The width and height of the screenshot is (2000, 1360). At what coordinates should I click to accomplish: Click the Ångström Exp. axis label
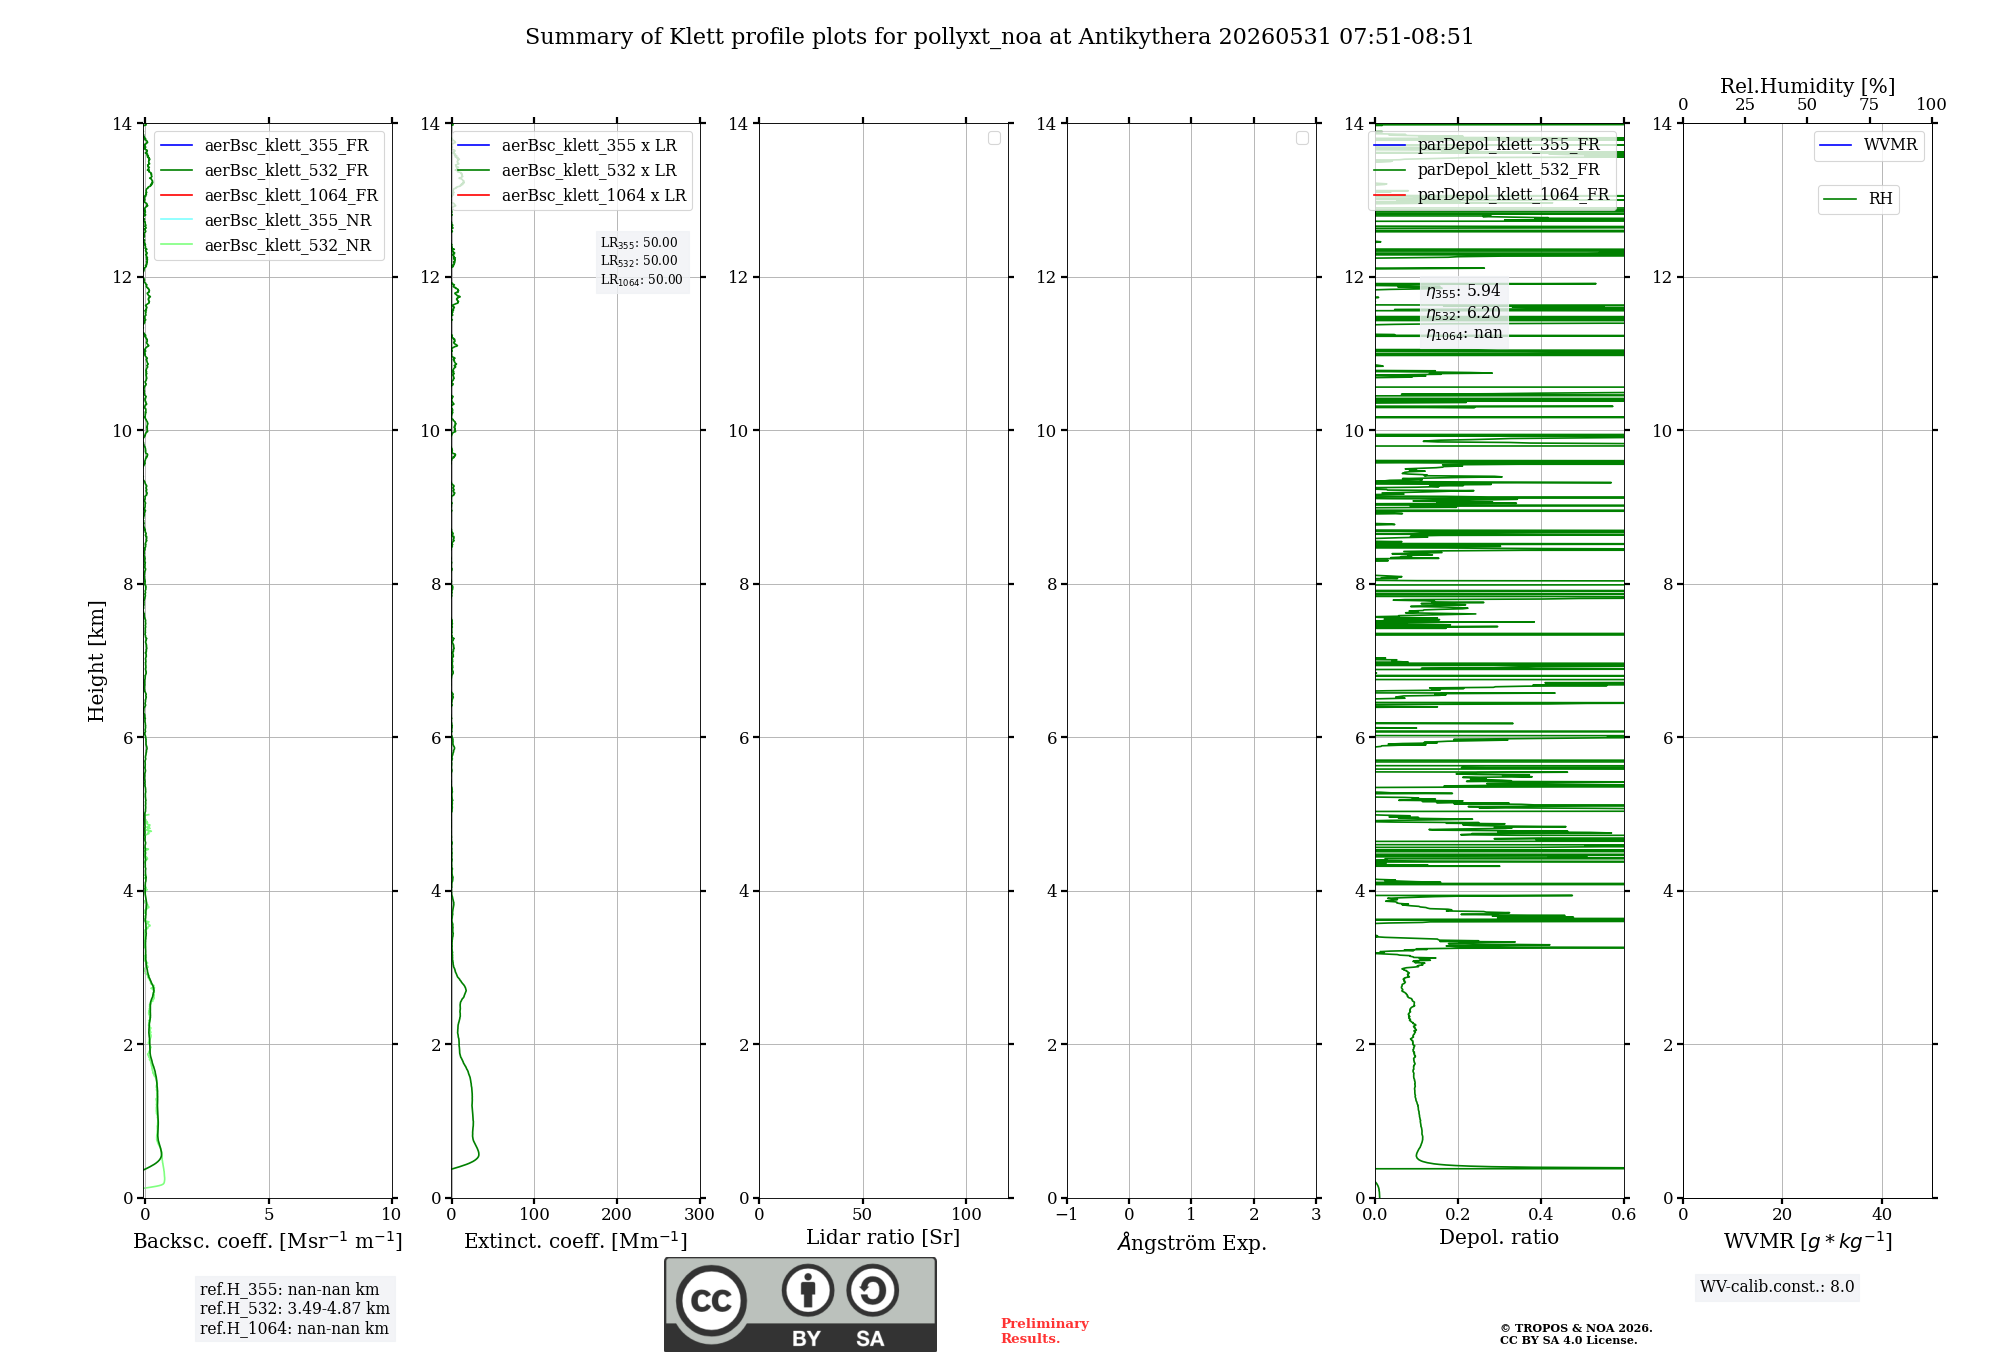point(1192,1242)
